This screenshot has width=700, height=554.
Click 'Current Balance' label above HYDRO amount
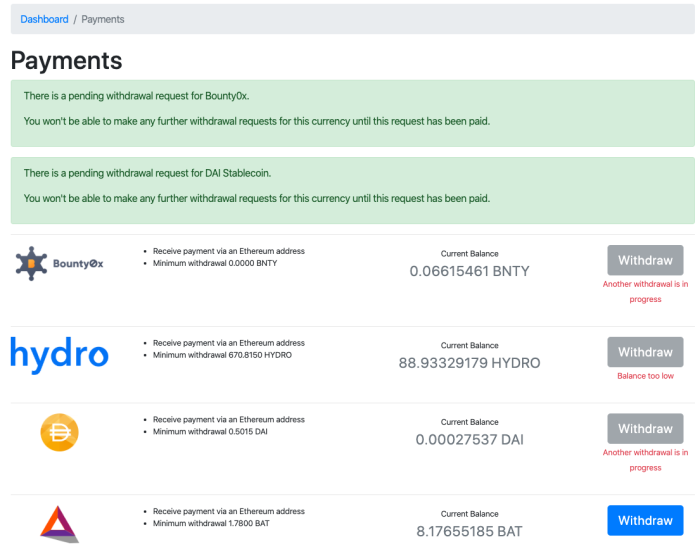[x=469, y=346]
